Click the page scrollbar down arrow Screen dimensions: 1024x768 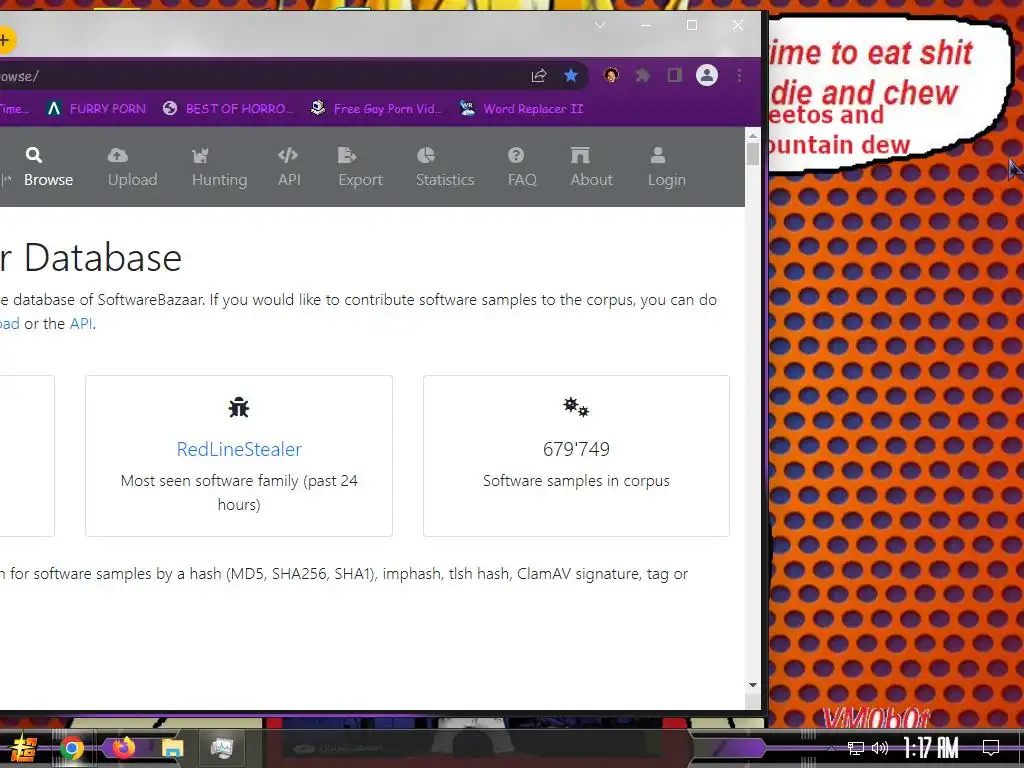(752, 684)
